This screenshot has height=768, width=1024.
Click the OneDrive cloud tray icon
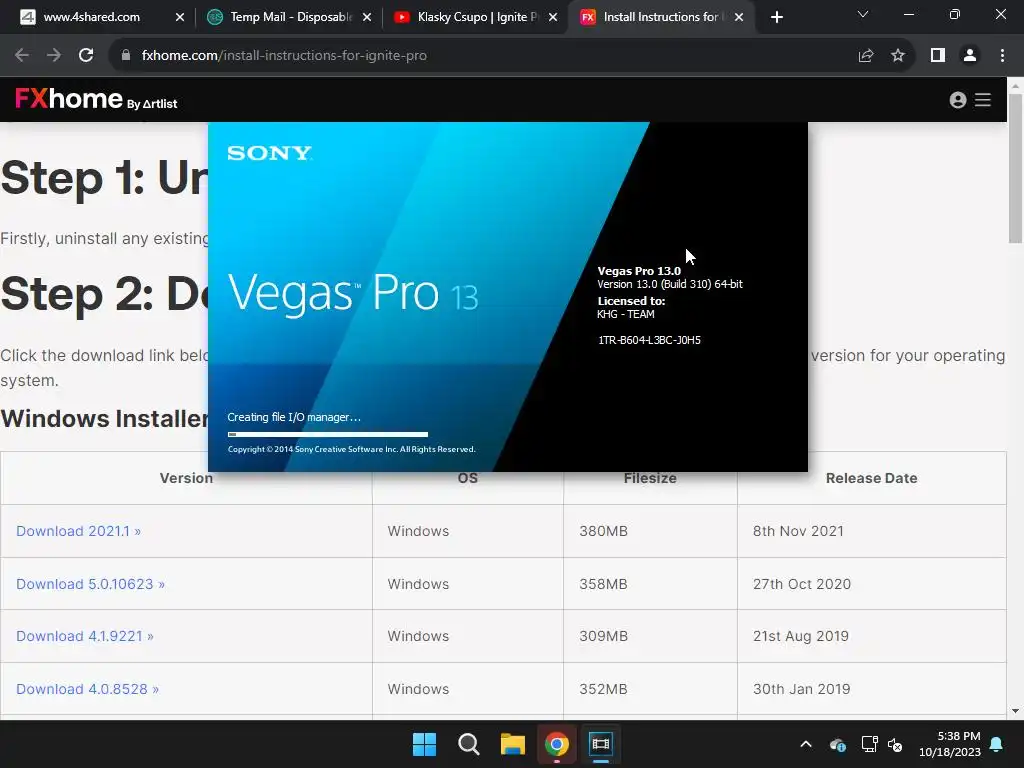point(838,744)
